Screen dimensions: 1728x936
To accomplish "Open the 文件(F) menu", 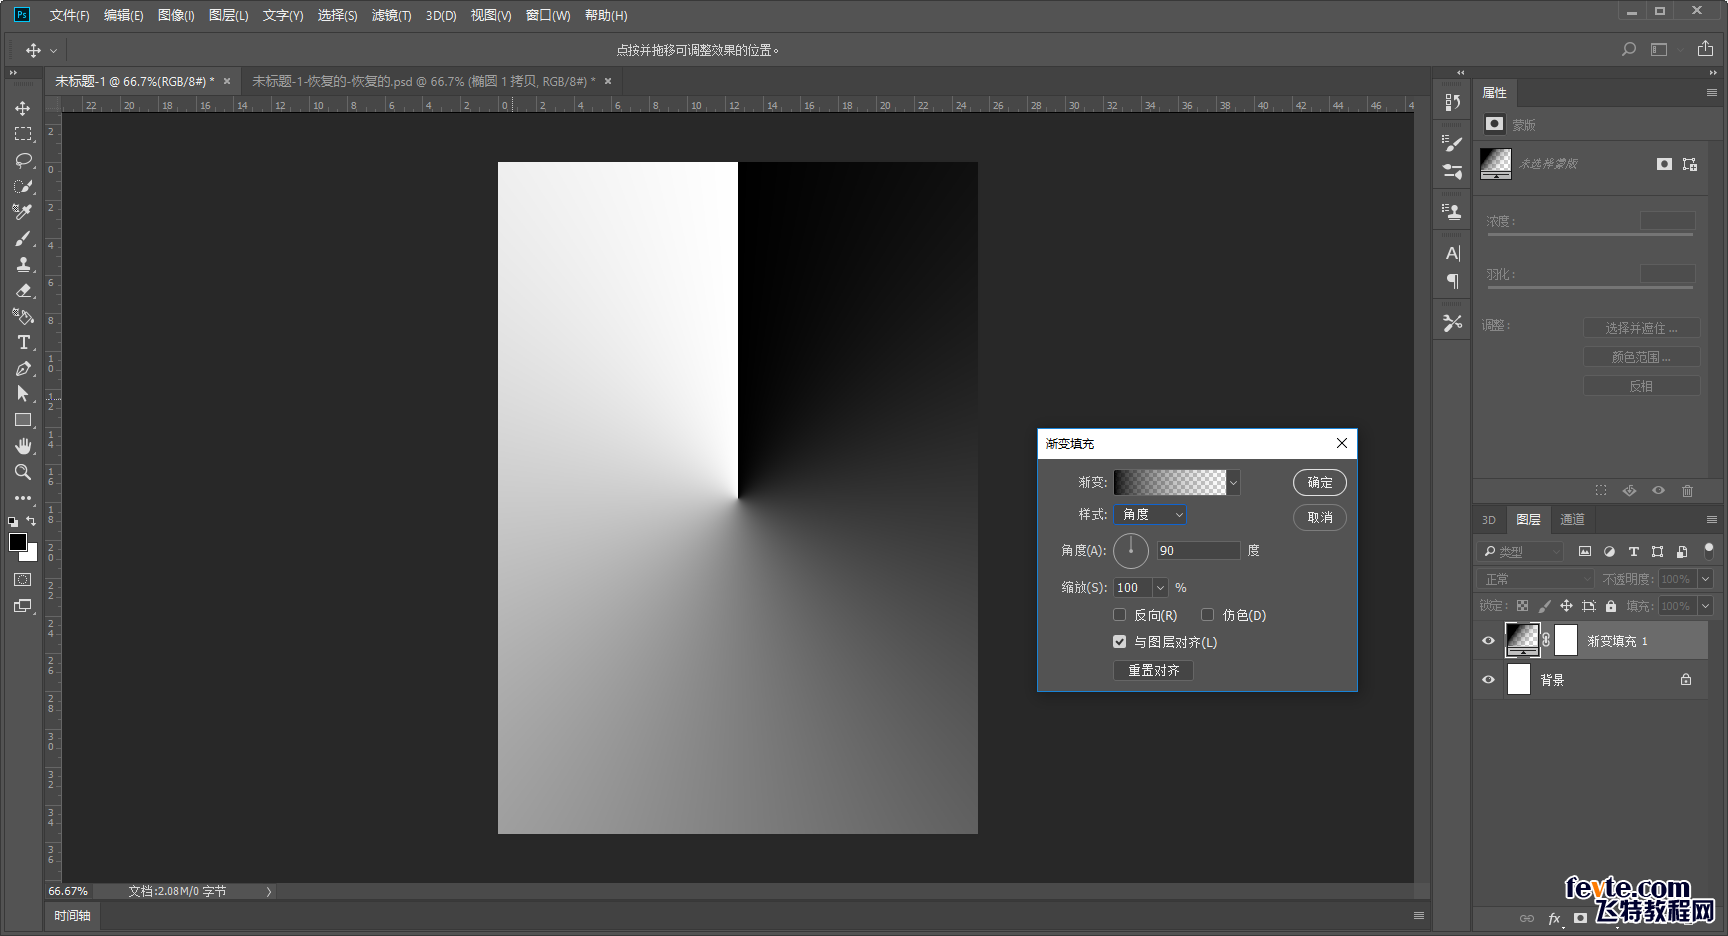I will [69, 15].
